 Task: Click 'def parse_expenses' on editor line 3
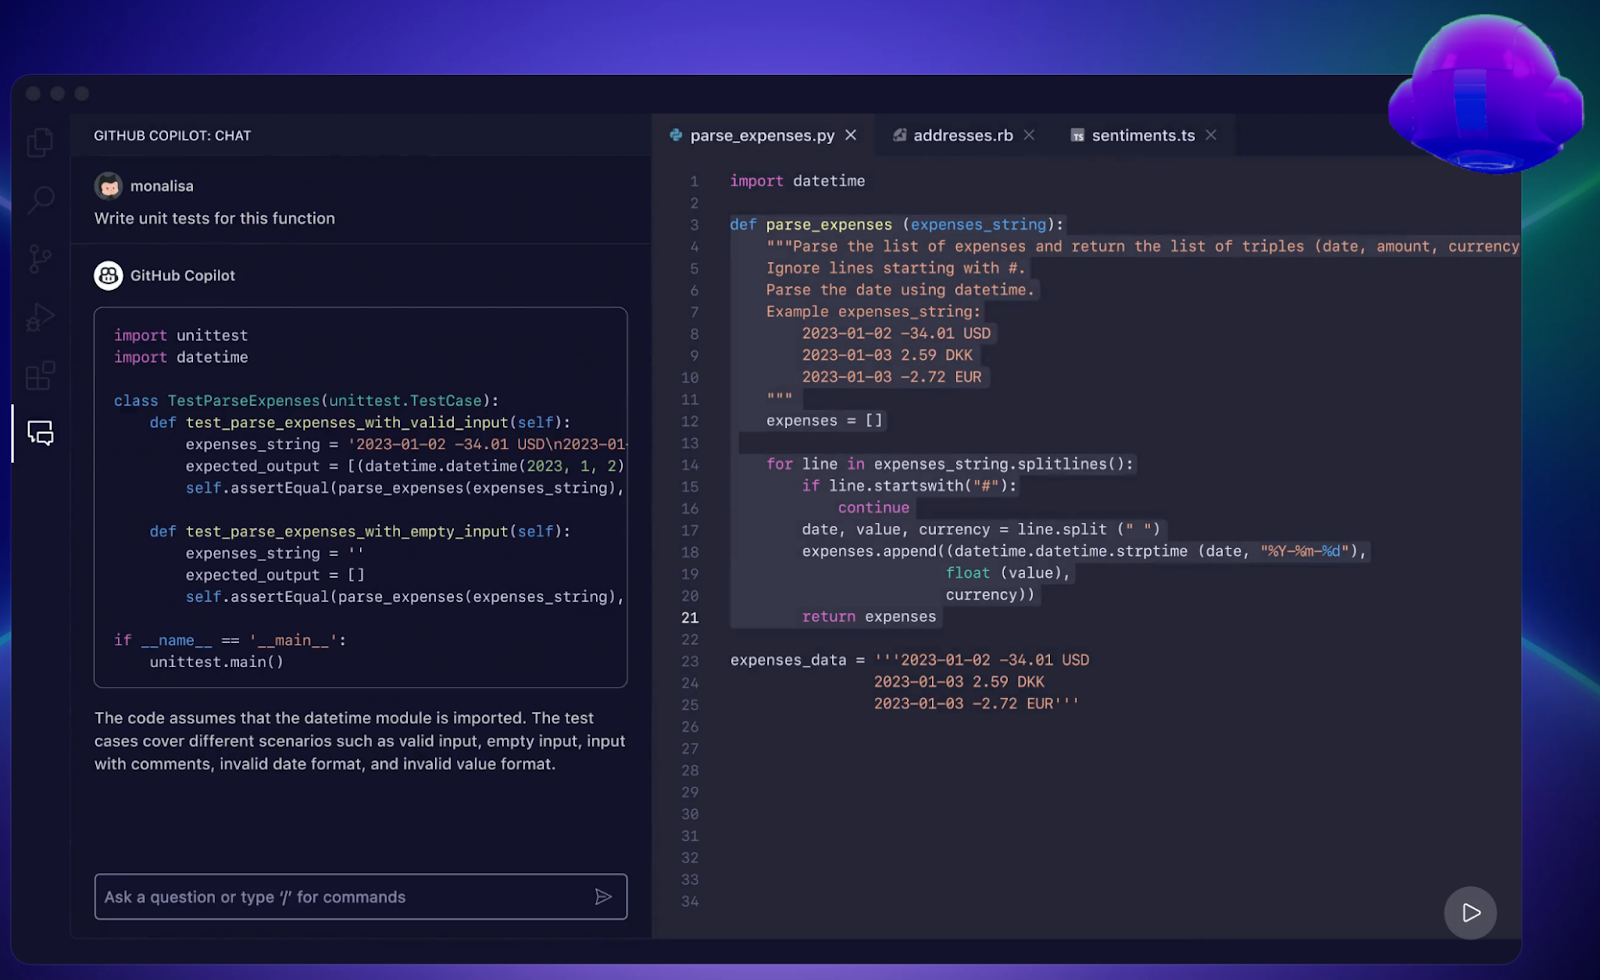811,224
